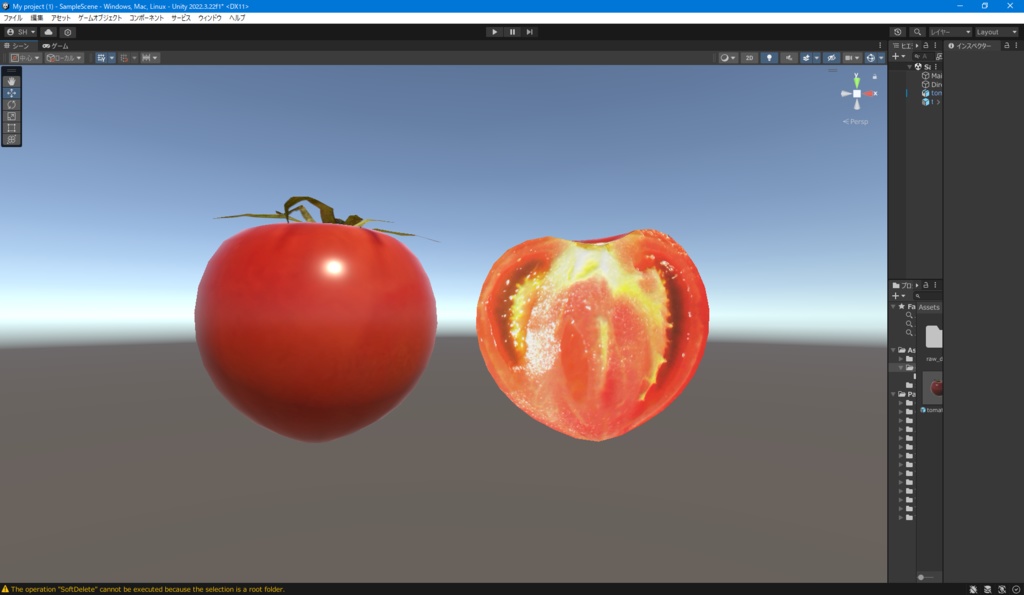Click the scene gizmo center cube
This screenshot has width=1024, height=595.
pyautogui.click(x=857, y=93)
